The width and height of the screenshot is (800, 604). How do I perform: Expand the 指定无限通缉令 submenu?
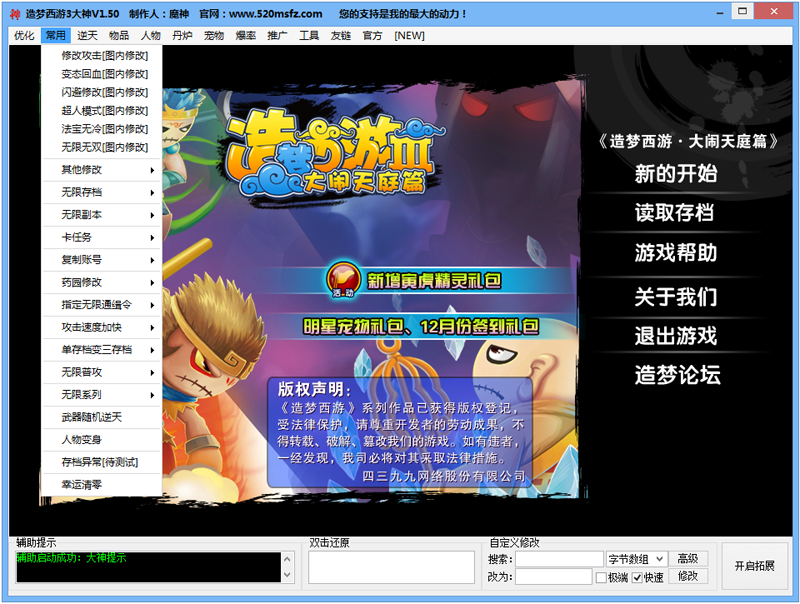click(x=102, y=305)
